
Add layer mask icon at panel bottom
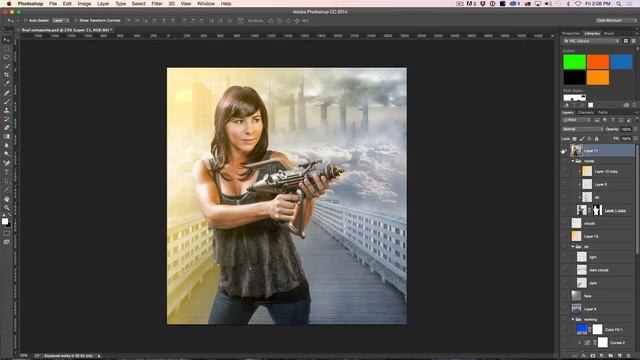coord(593,356)
